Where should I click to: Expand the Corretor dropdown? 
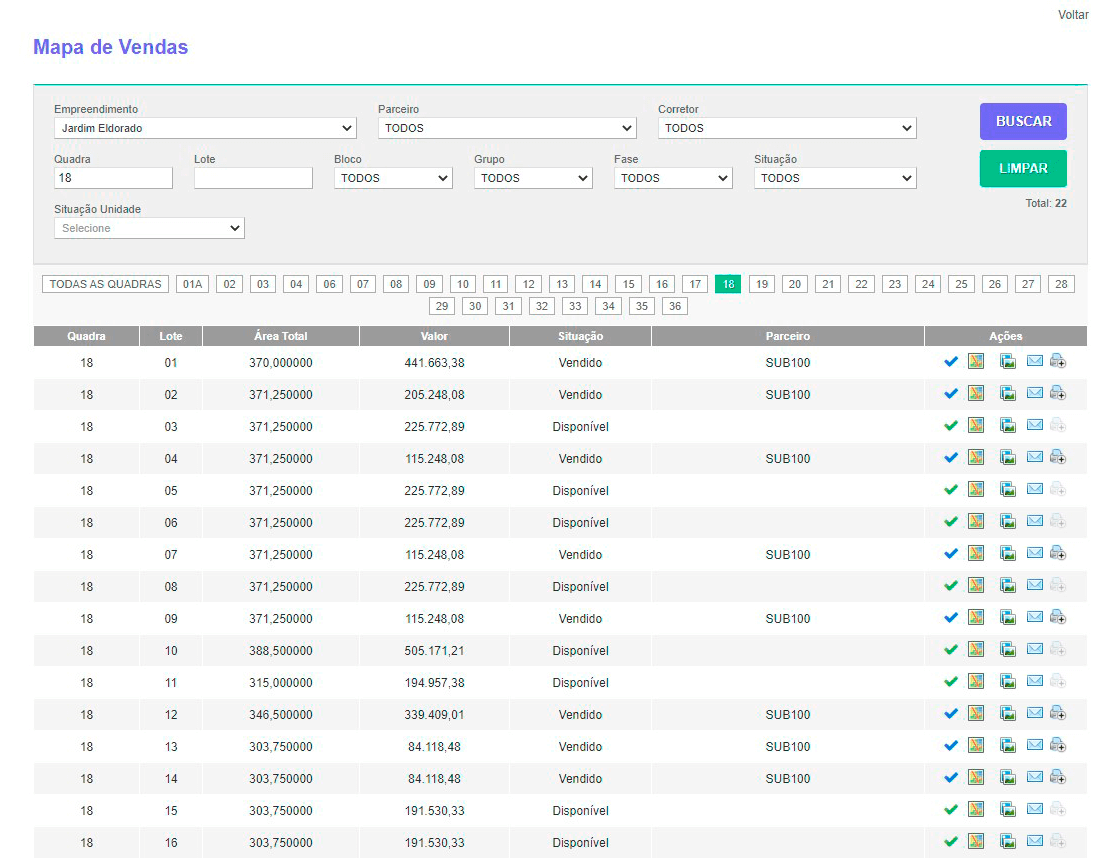click(x=787, y=128)
